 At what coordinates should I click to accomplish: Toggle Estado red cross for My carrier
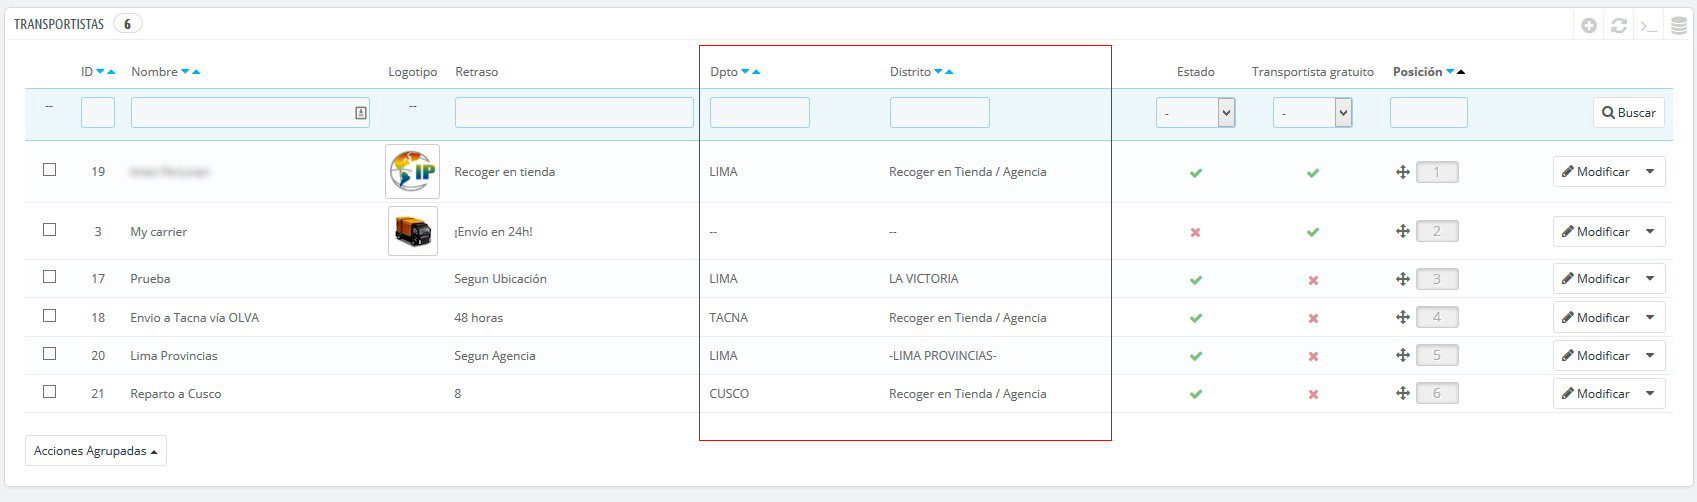tap(1195, 232)
